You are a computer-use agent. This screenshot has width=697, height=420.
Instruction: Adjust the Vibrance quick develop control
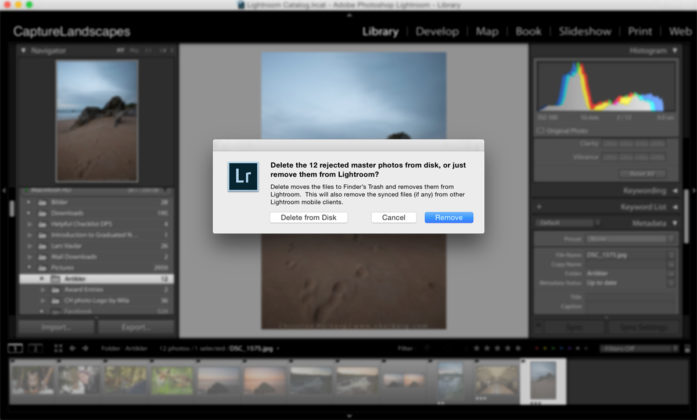[x=633, y=157]
